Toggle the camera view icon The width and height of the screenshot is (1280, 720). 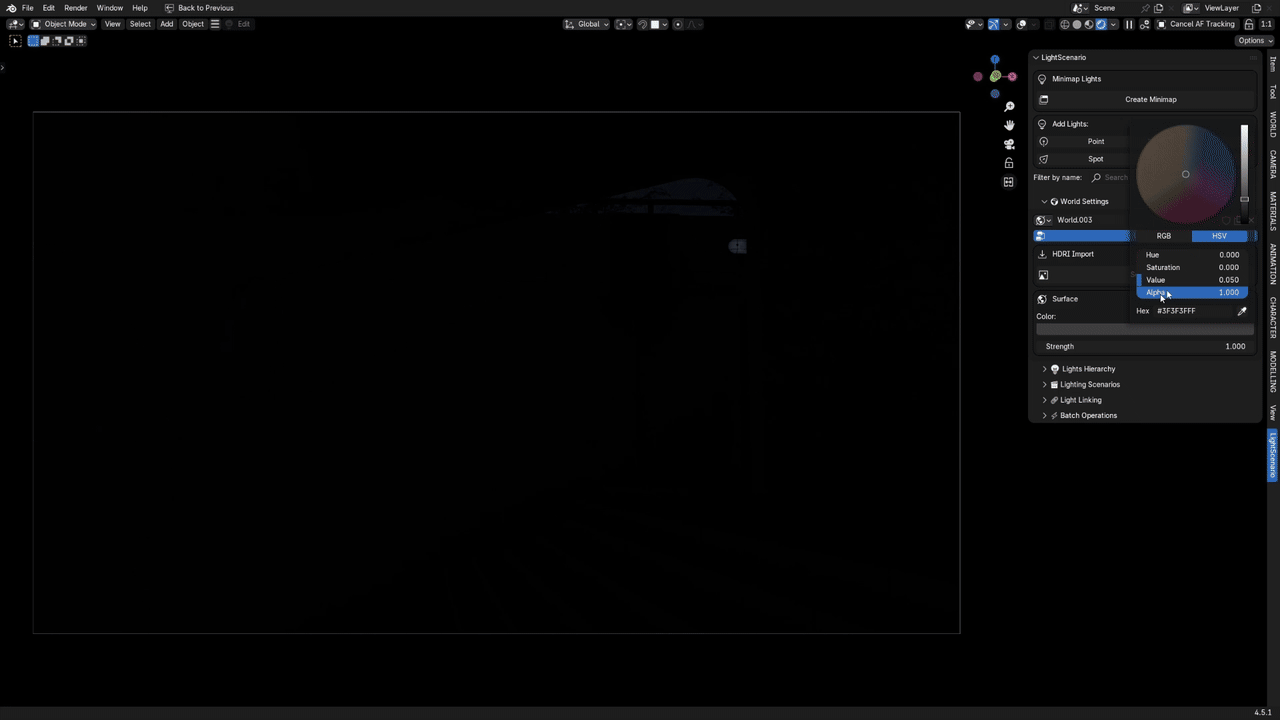click(1009, 144)
